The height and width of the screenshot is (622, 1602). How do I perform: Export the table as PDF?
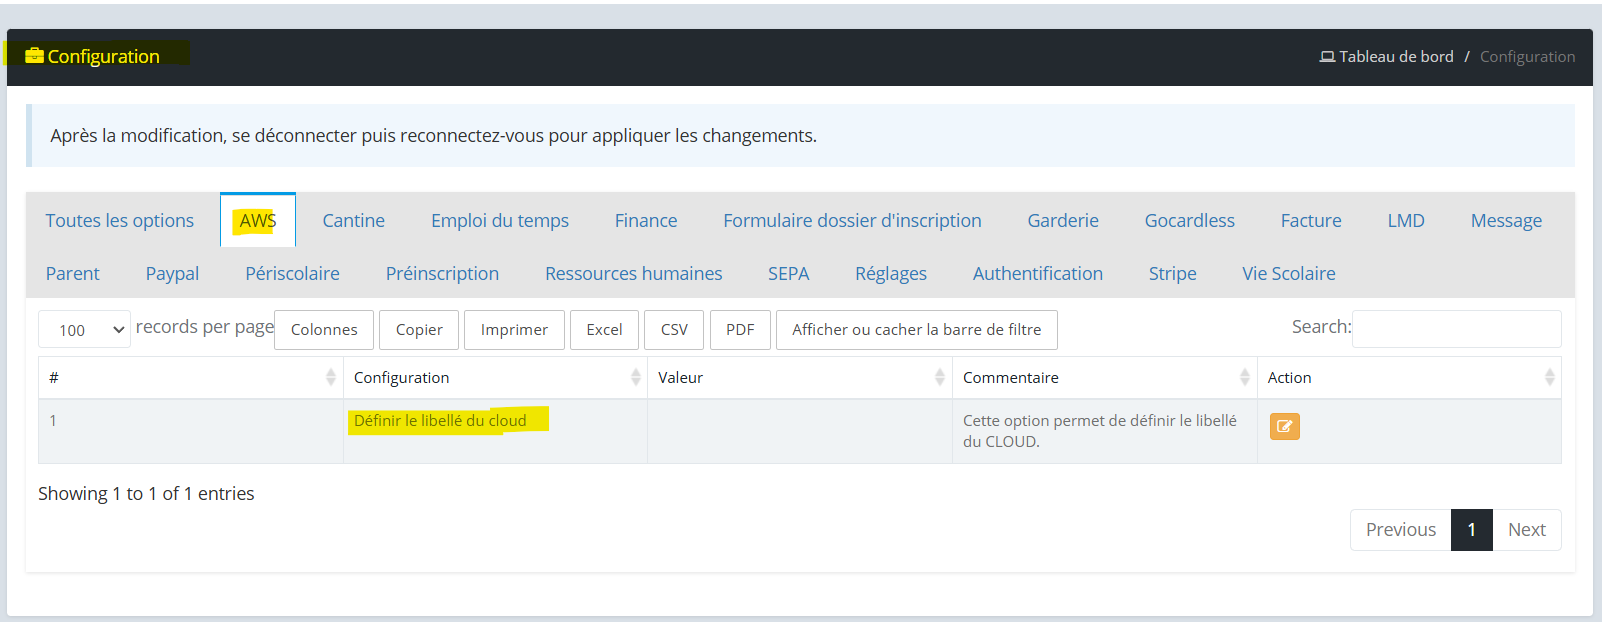[740, 329]
